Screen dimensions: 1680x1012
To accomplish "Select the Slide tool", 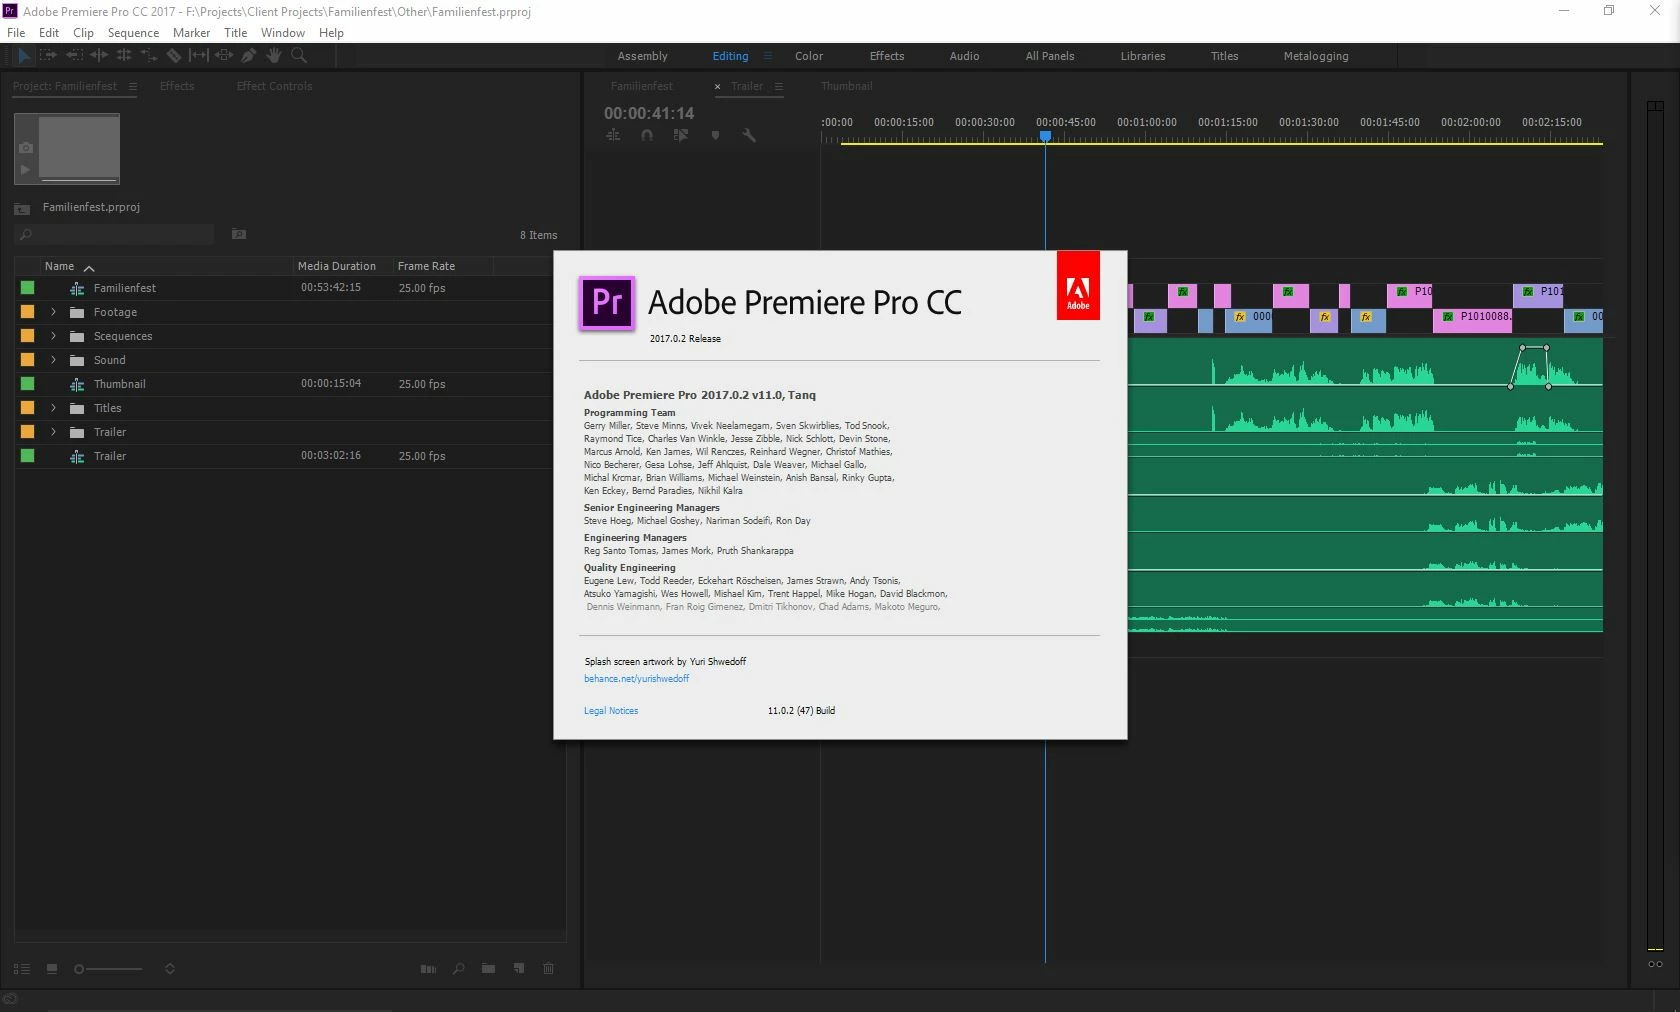I will pos(224,56).
